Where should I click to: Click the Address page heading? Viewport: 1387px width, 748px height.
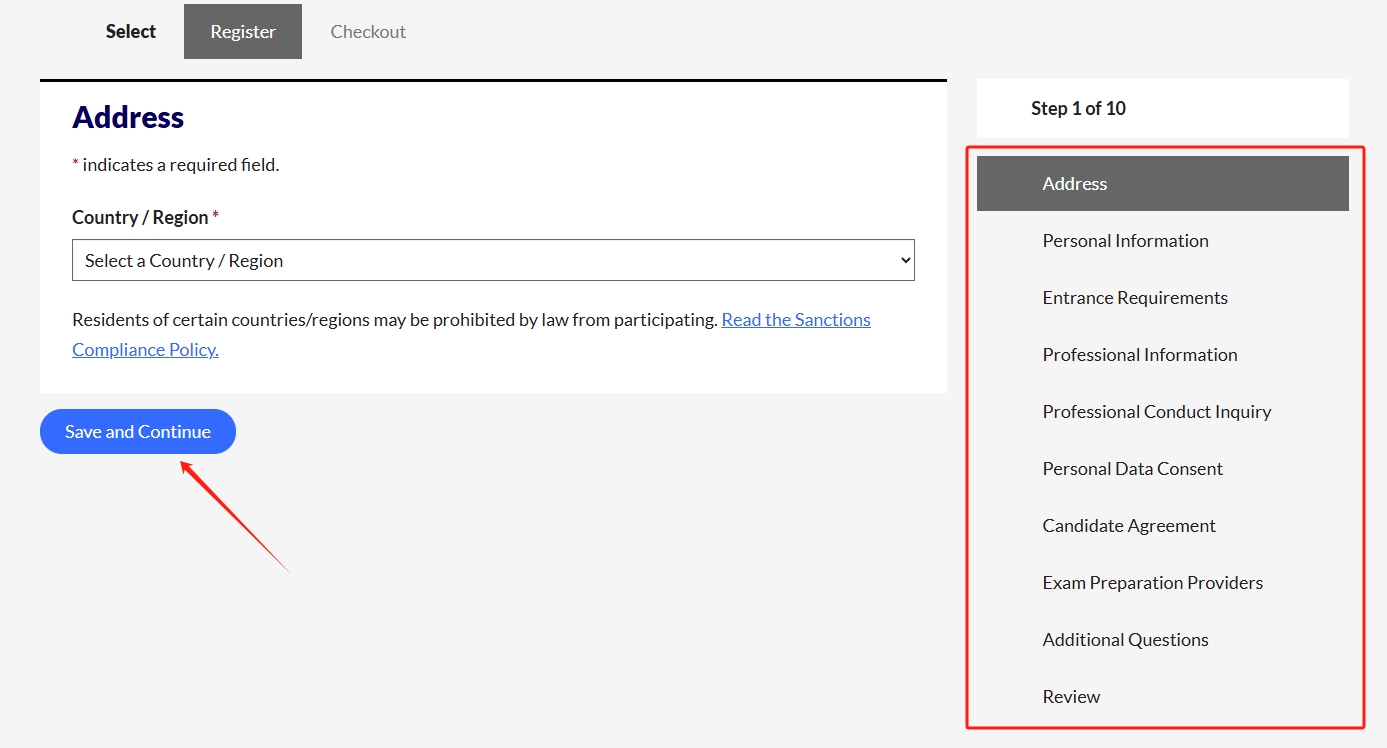coord(128,117)
